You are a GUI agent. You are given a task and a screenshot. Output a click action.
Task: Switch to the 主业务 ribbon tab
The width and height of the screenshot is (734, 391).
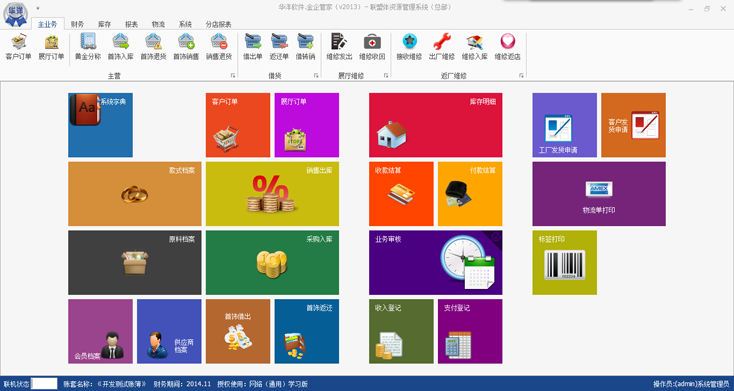pyautogui.click(x=47, y=24)
